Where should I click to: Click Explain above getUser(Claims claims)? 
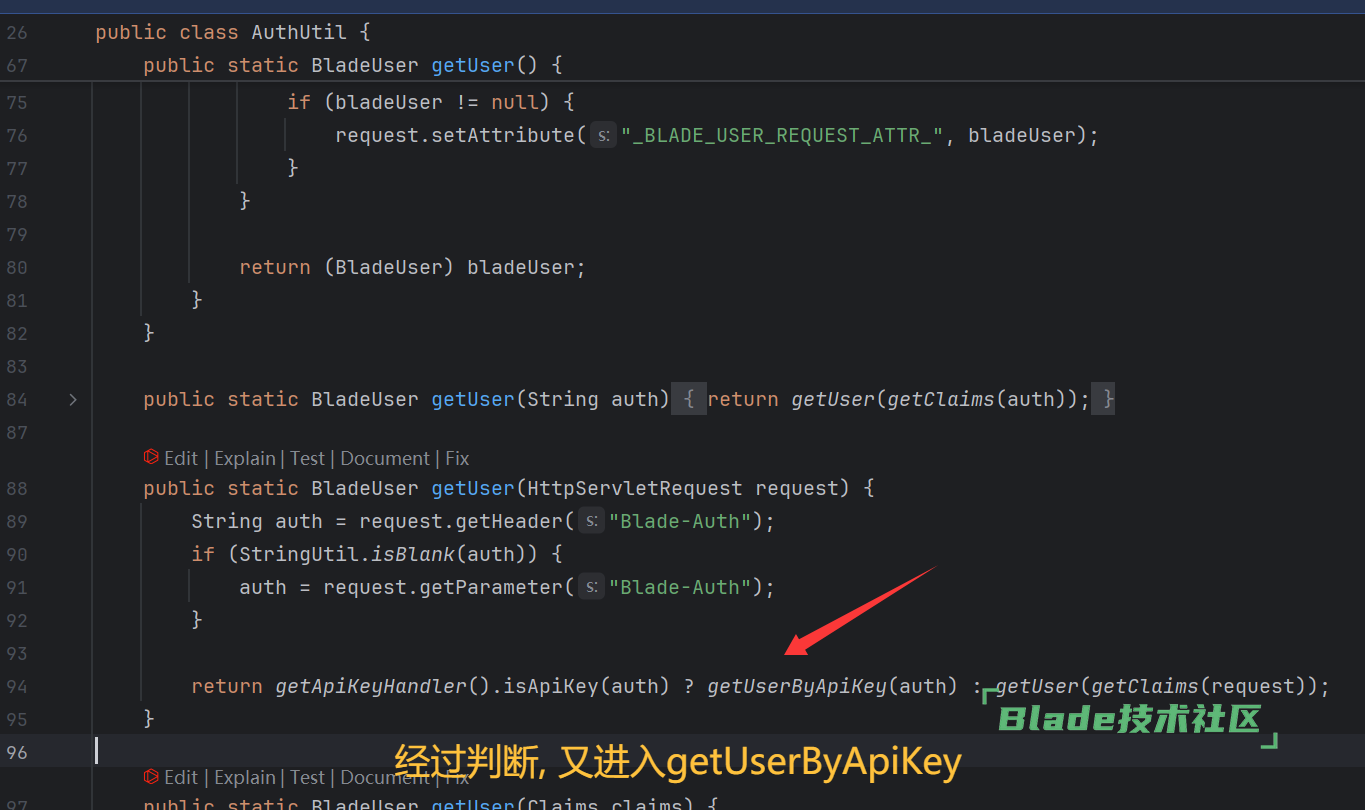coord(245,777)
